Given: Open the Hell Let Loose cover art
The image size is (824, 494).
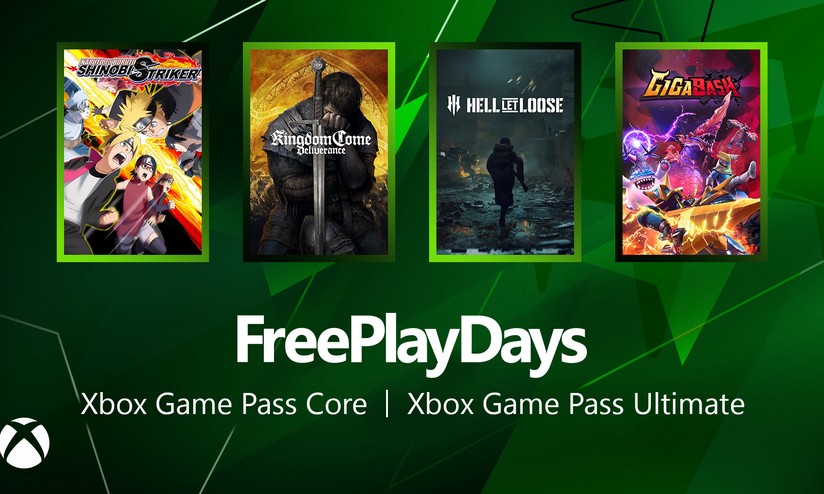Looking at the screenshot, I should tap(505, 152).
